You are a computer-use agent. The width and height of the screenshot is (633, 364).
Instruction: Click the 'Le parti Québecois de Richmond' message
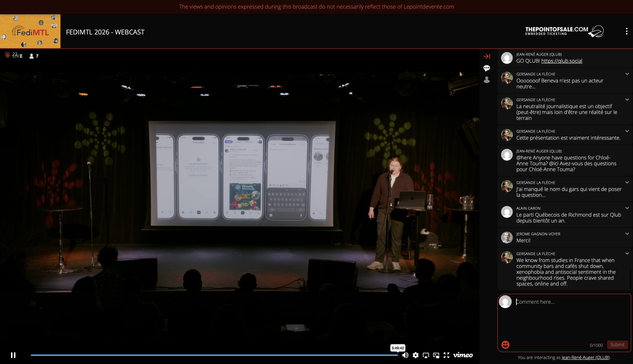[568, 218]
